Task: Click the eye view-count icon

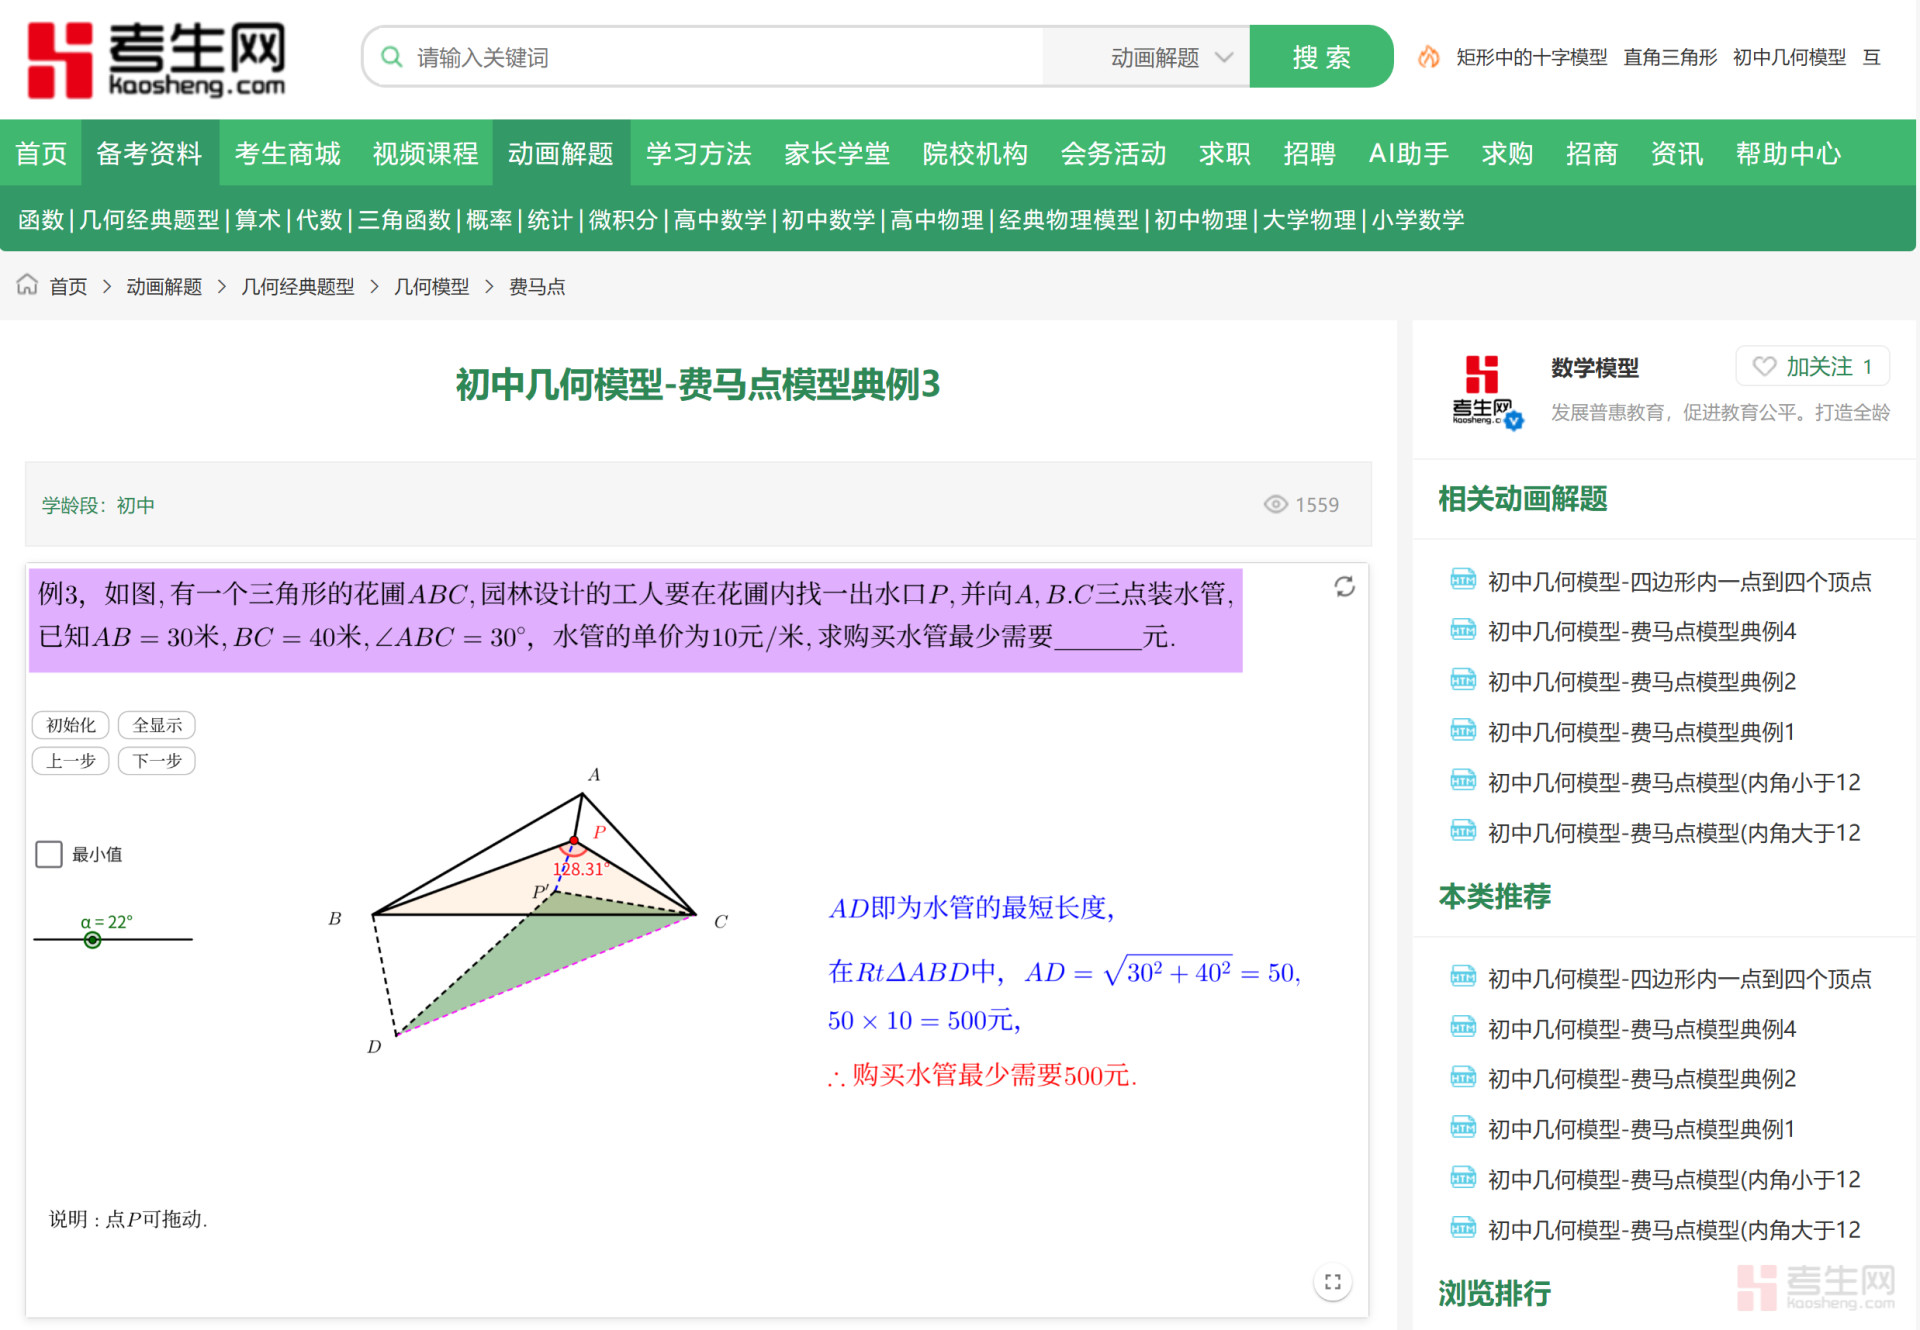Action: pyautogui.click(x=1275, y=505)
